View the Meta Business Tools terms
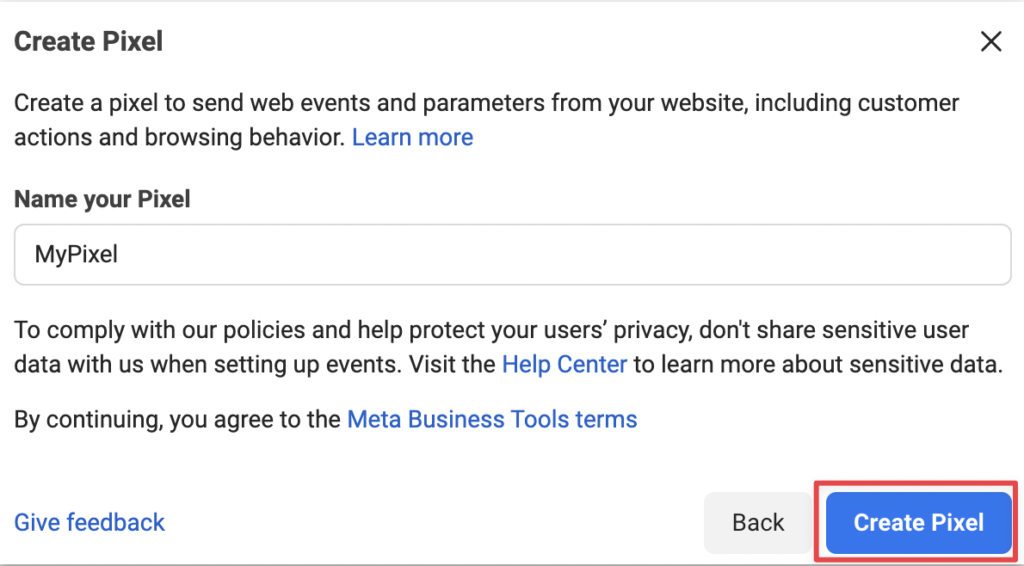Screen dimensions: 1024x566 tap(492, 419)
